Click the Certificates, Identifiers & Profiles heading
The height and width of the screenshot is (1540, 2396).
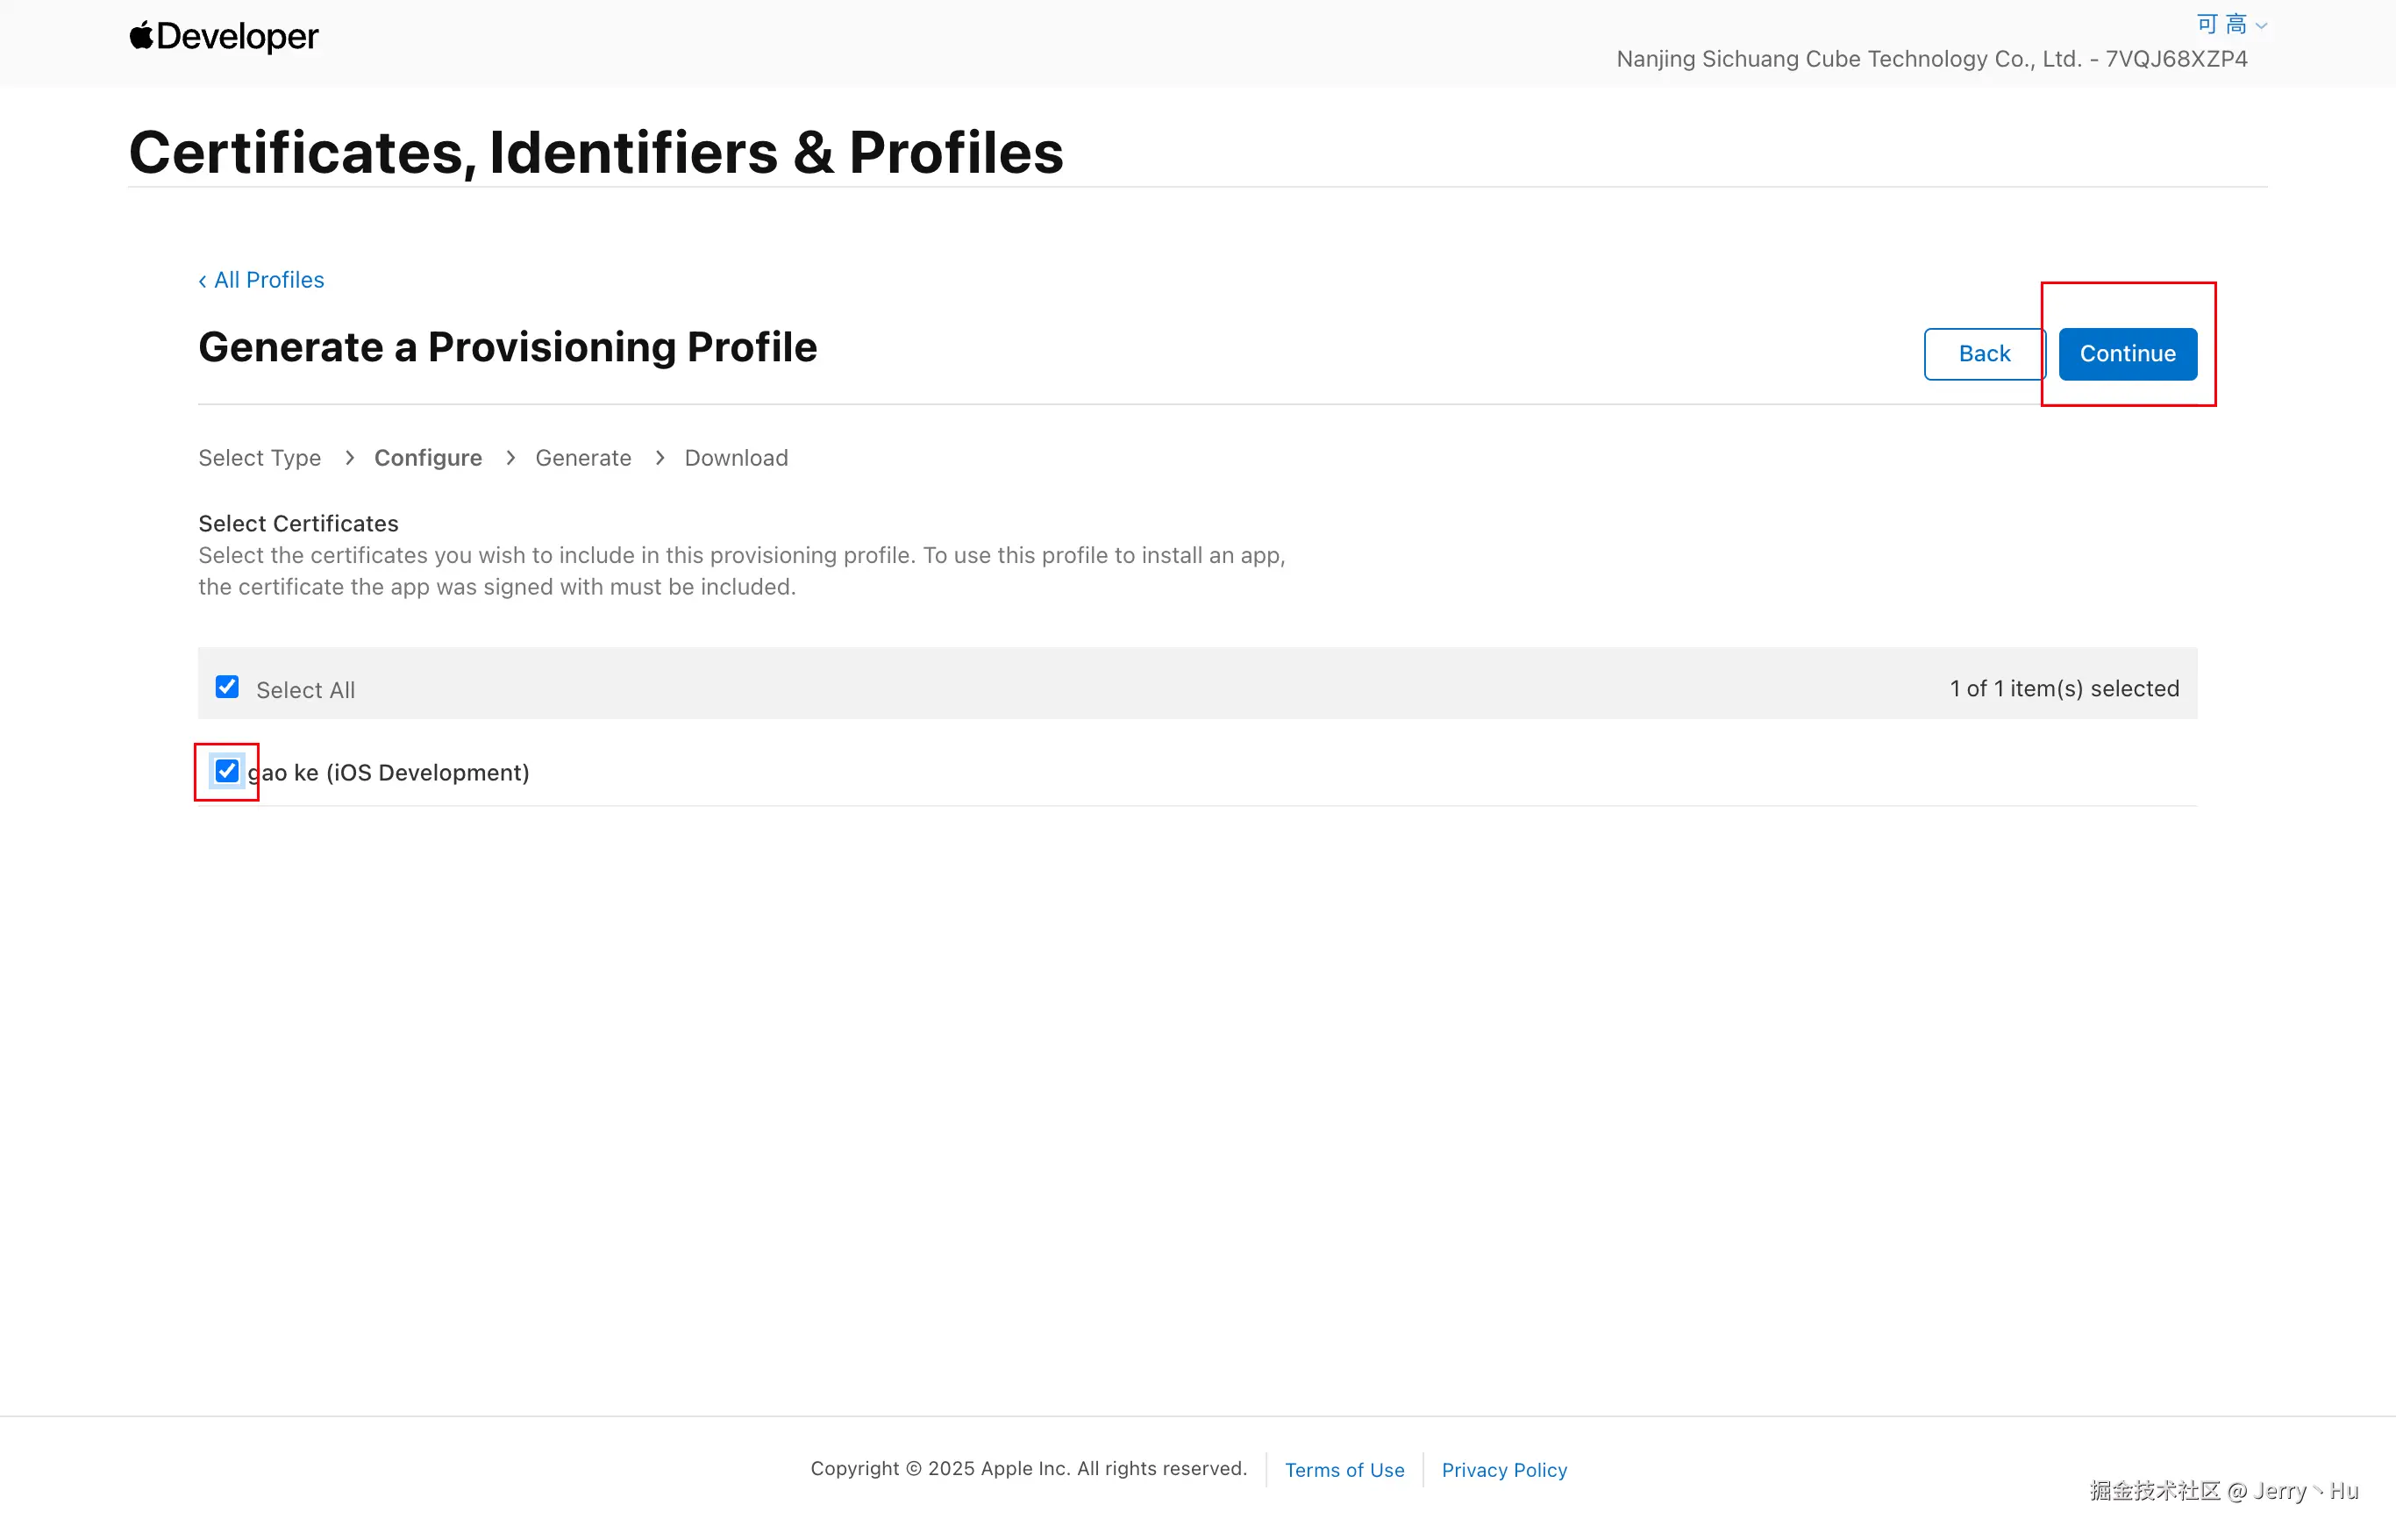click(596, 153)
